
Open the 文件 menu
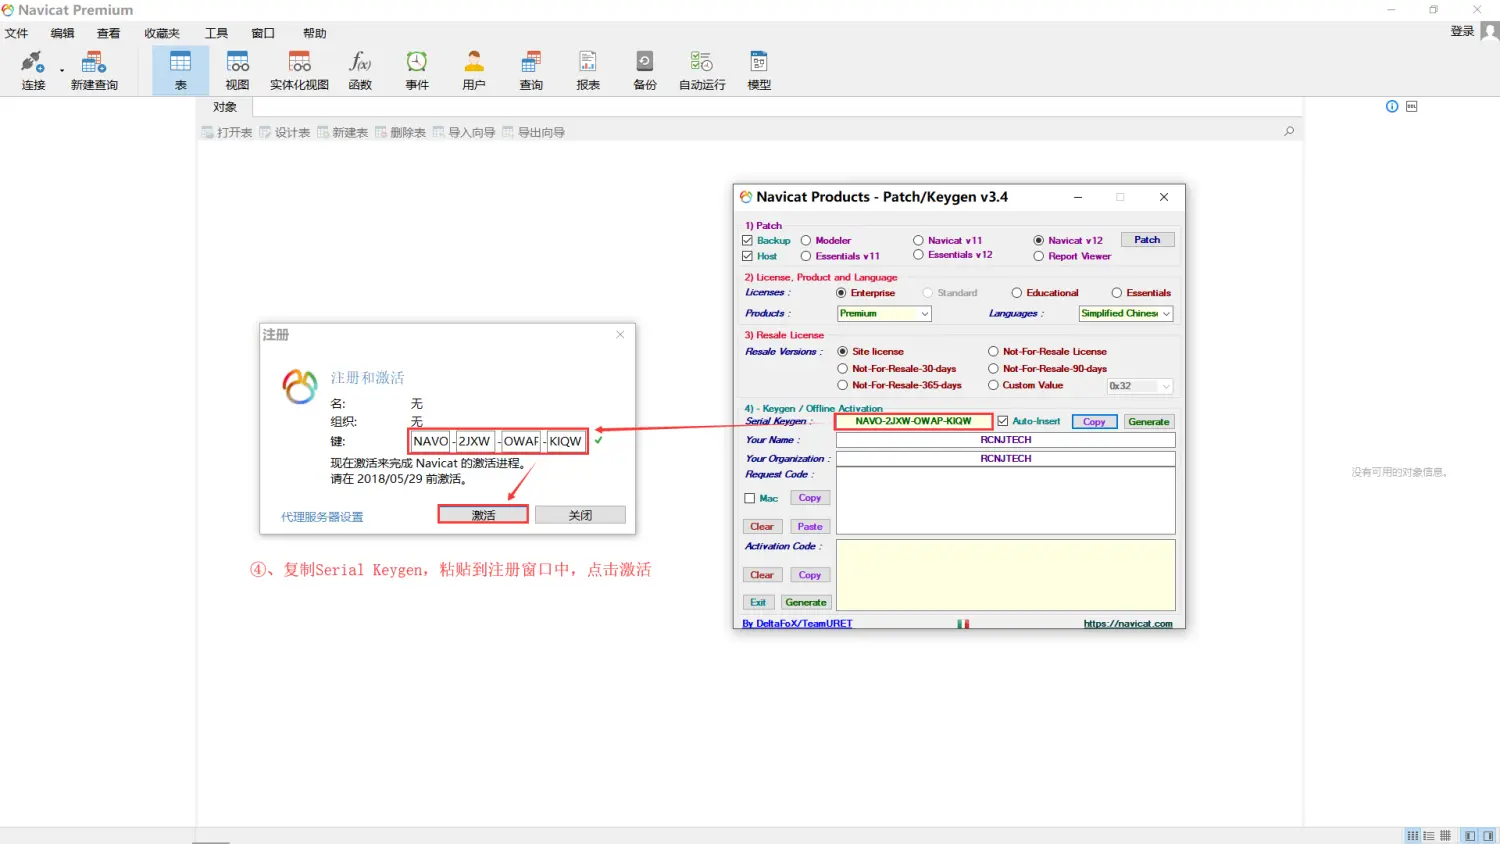click(17, 33)
